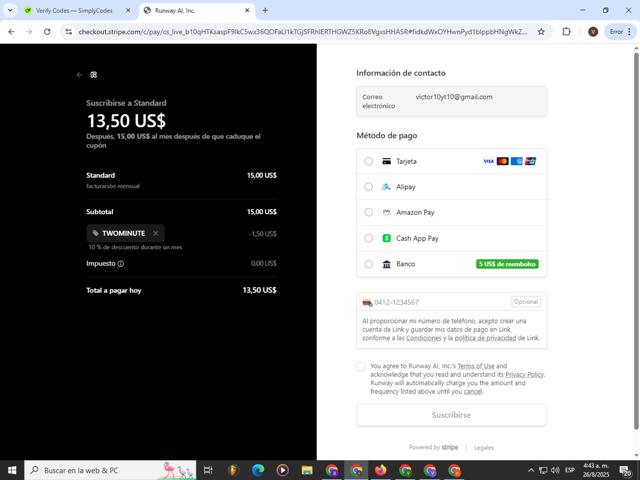
Task: Reload the checkout page
Action: 47,31
